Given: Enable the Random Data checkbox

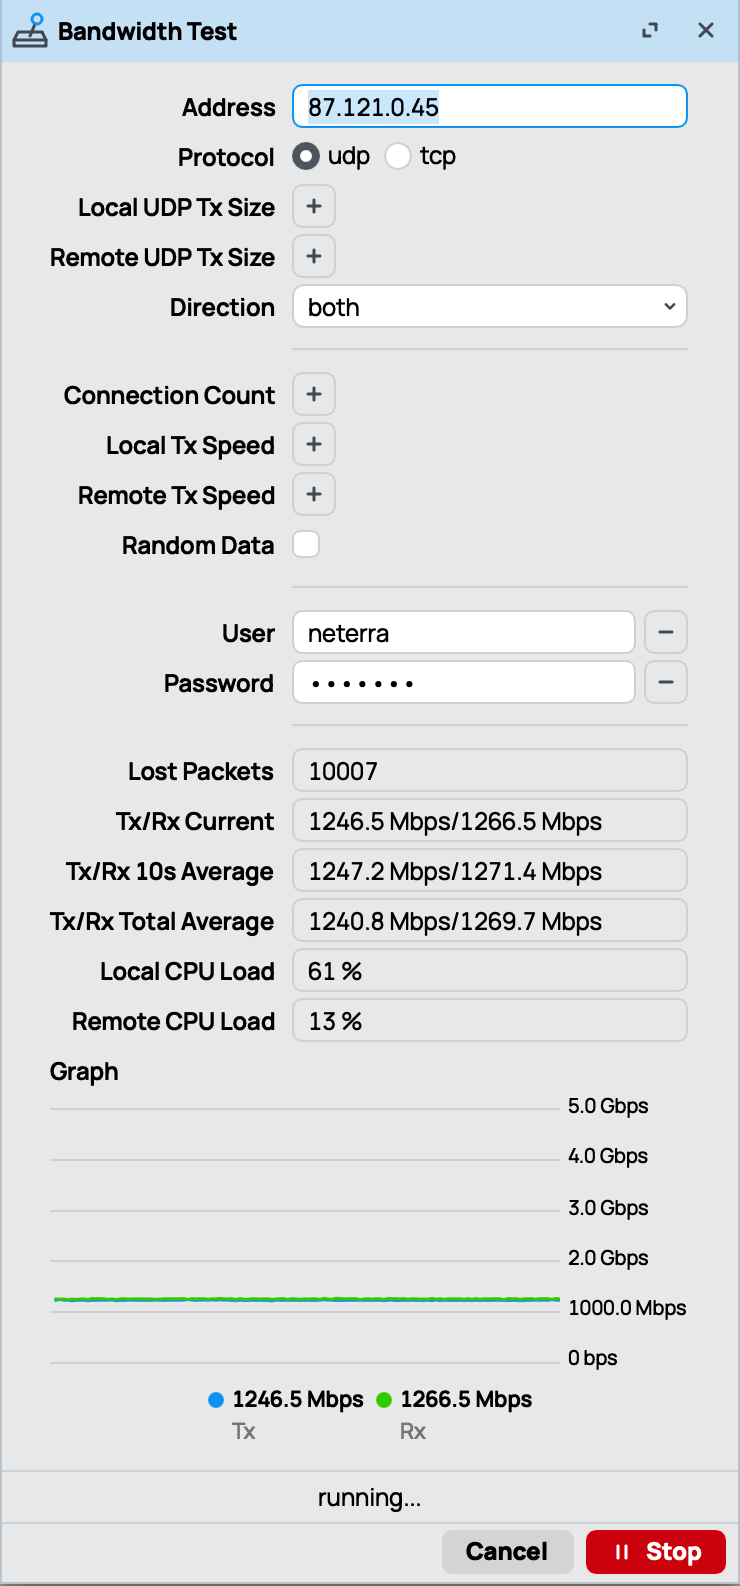Looking at the screenshot, I should (x=306, y=545).
